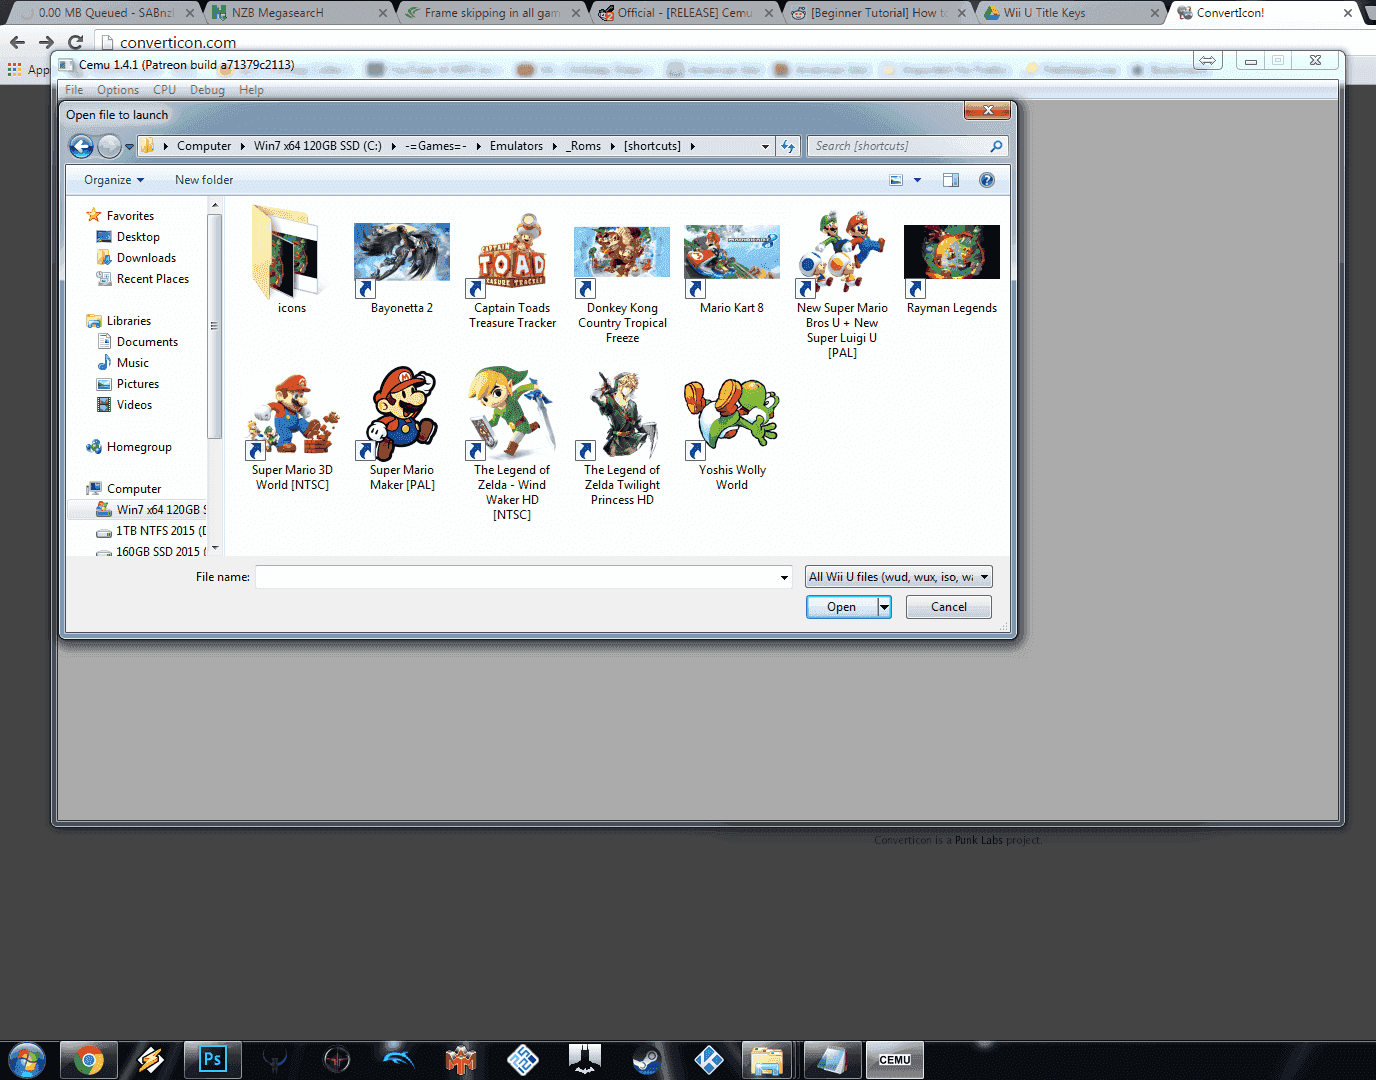
Task: Open Photoshop from the taskbar
Action: pos(213,1060)
